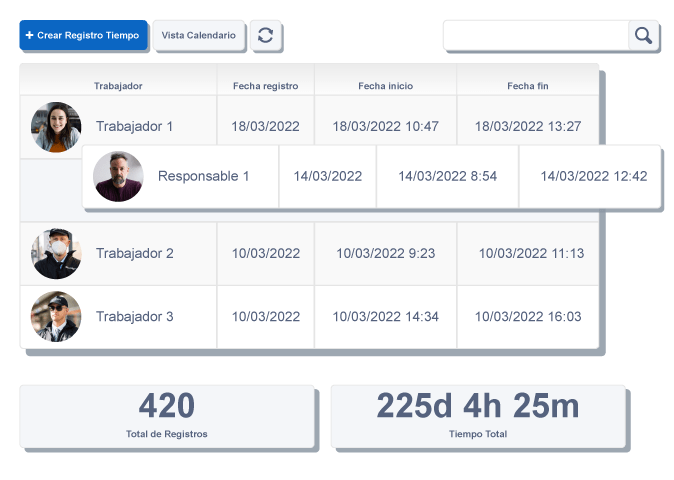This screenshot has width=674, height=480.
Task: Open Responsable 1 avatar photo
Action: 118,176
